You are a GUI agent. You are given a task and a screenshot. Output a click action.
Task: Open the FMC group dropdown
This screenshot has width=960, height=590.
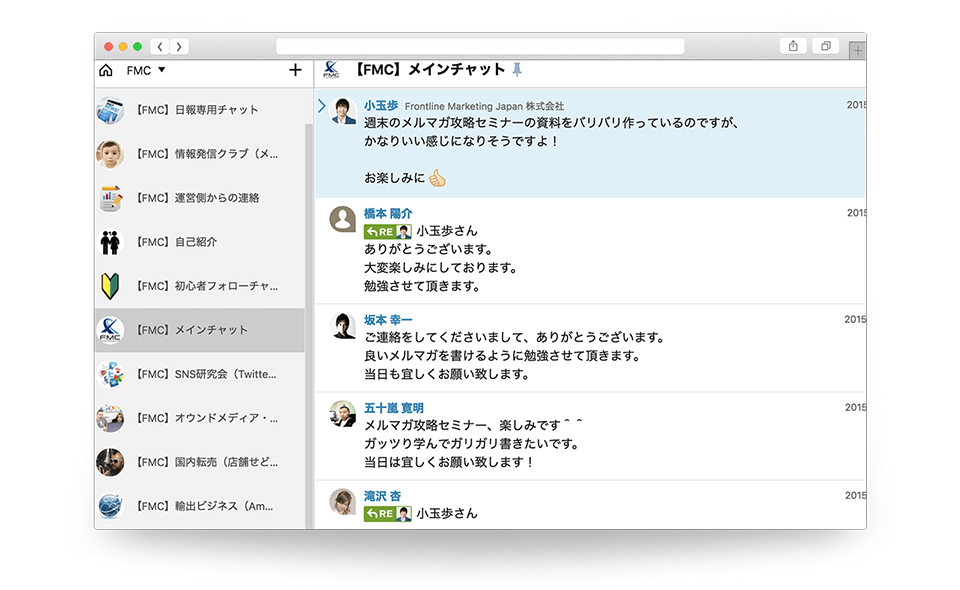click(x=146, y=71)
